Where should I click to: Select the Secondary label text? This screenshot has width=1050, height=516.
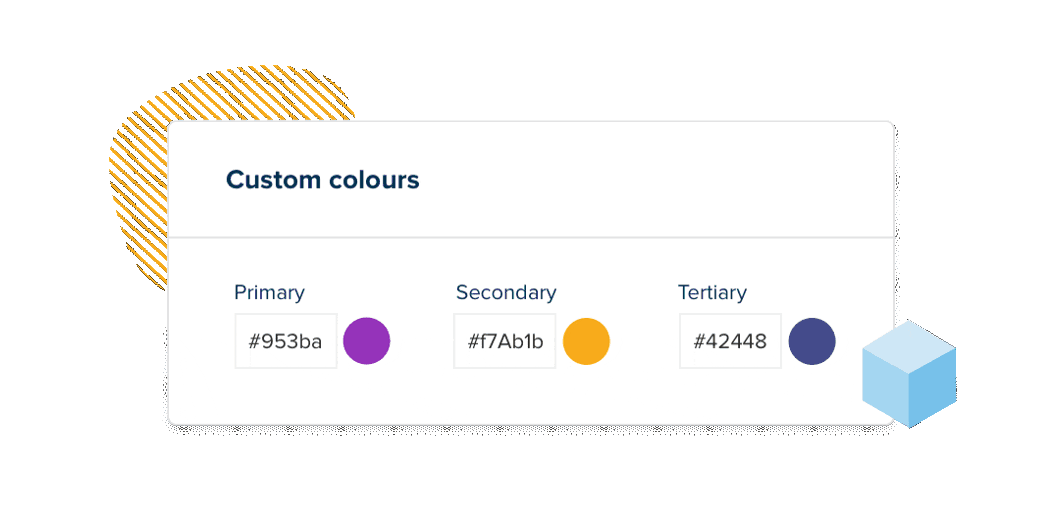tap(506, 293)
